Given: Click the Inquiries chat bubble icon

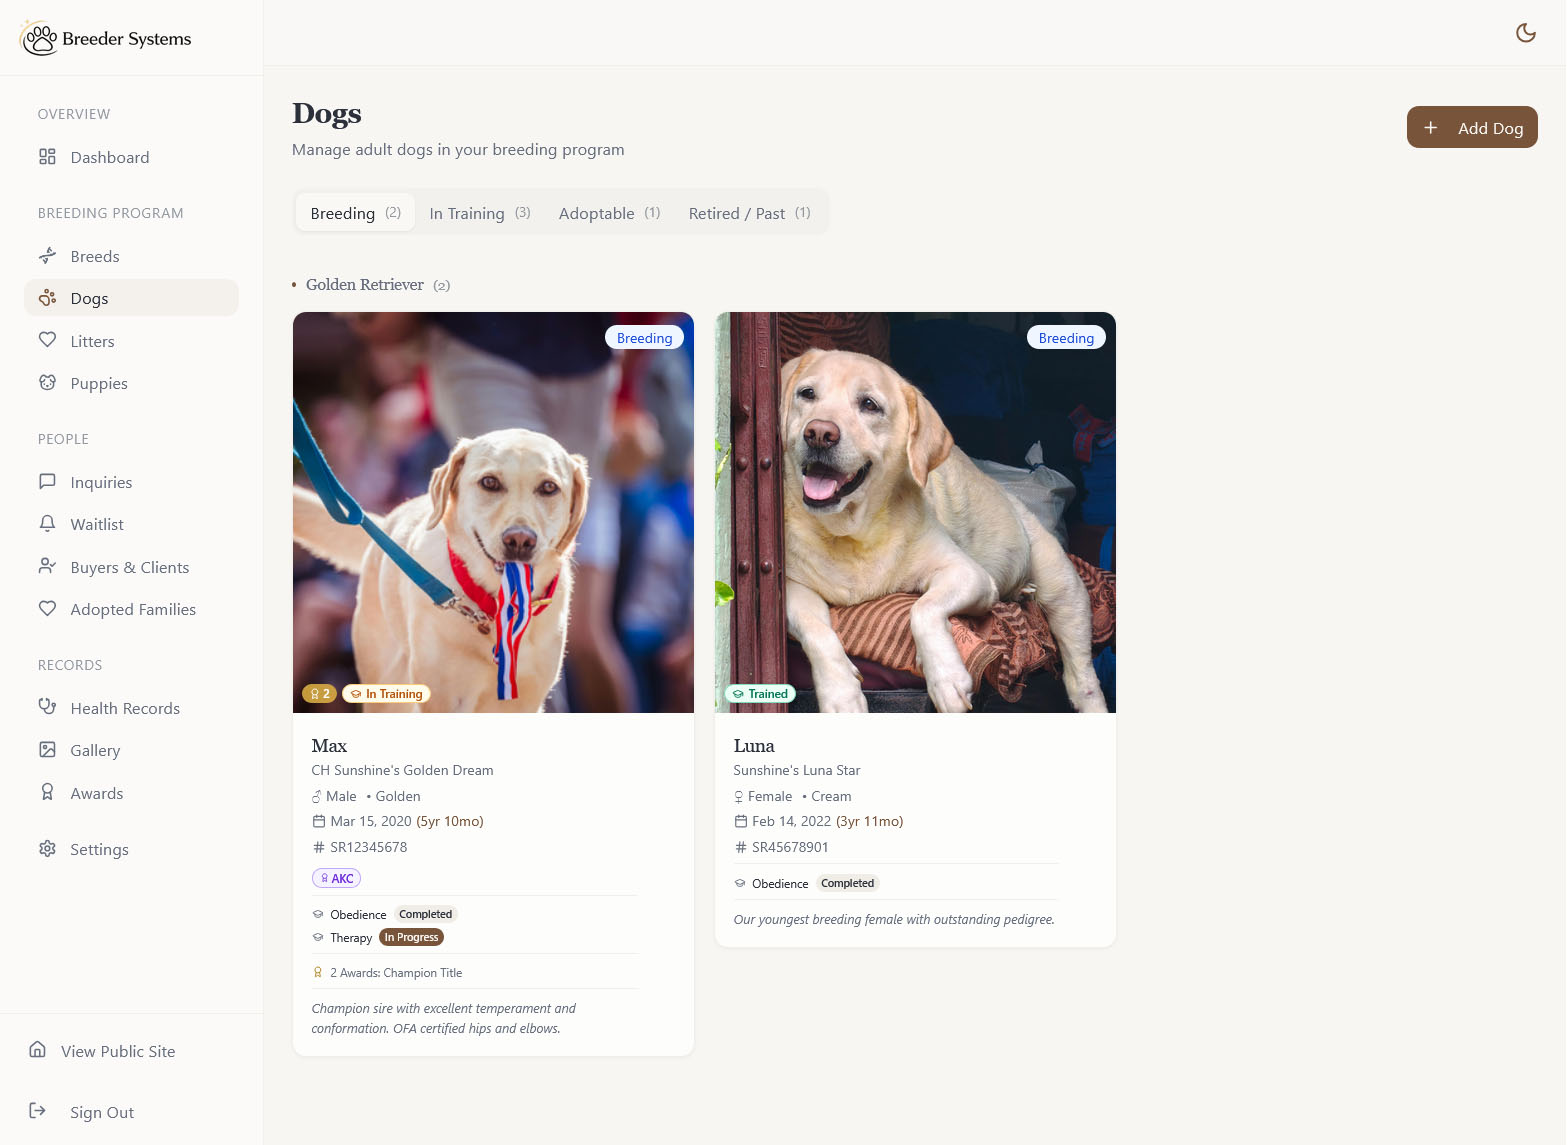Looking at the screenshot, I should pyautogui.click(x=47, y=482).
